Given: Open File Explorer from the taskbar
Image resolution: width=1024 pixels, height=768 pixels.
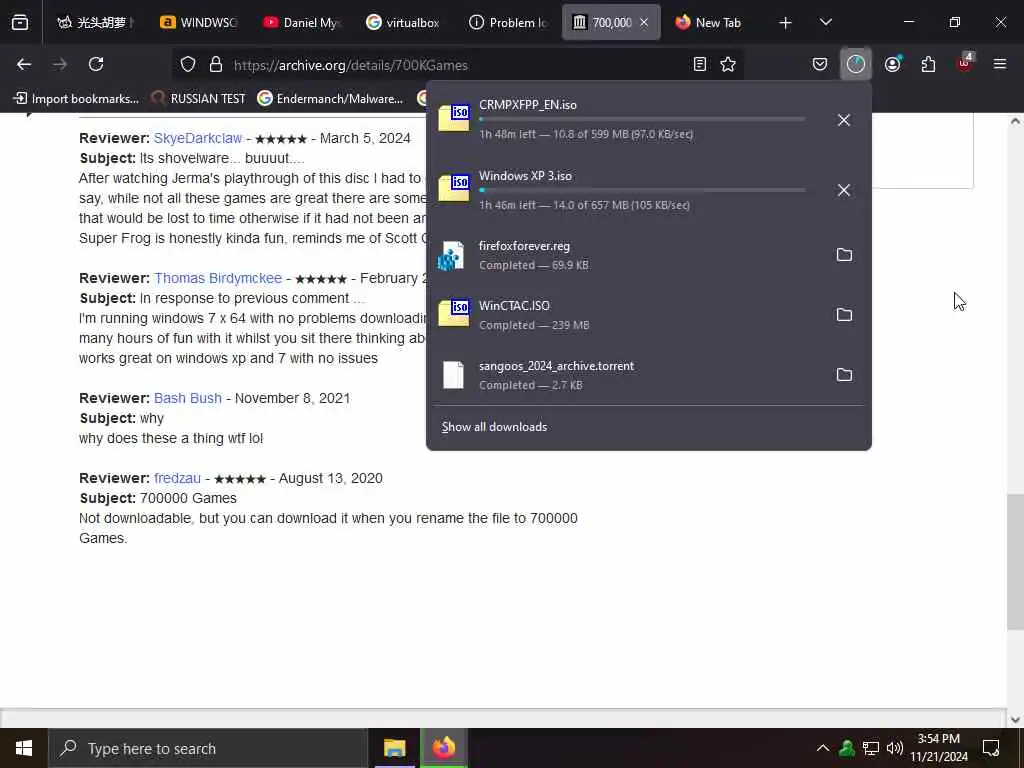Looking at the screenshot, I should click(x=394, y=748).
